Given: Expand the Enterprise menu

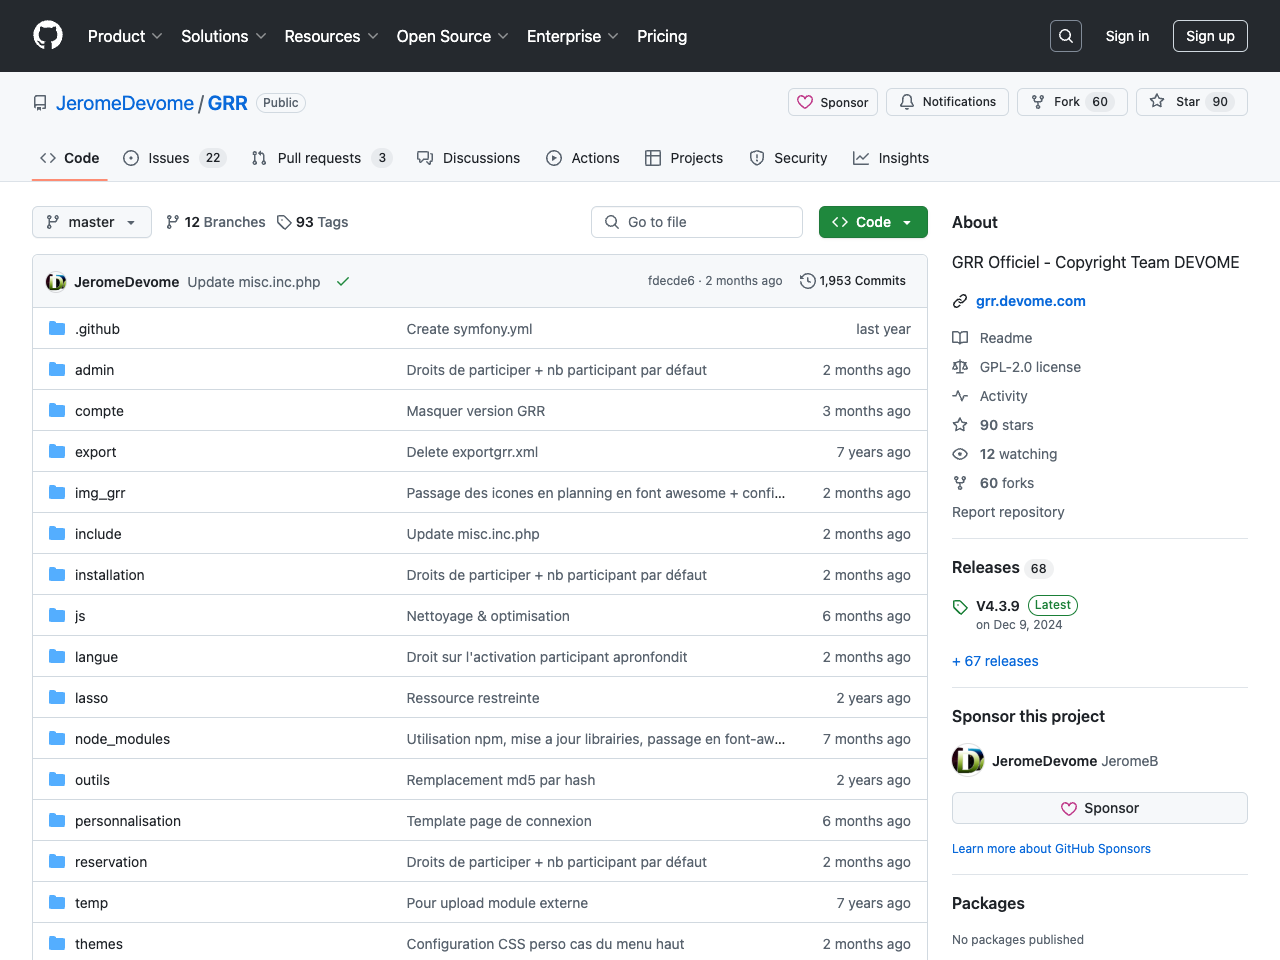Looking at the screenshot, I should (x=573, y=36).
